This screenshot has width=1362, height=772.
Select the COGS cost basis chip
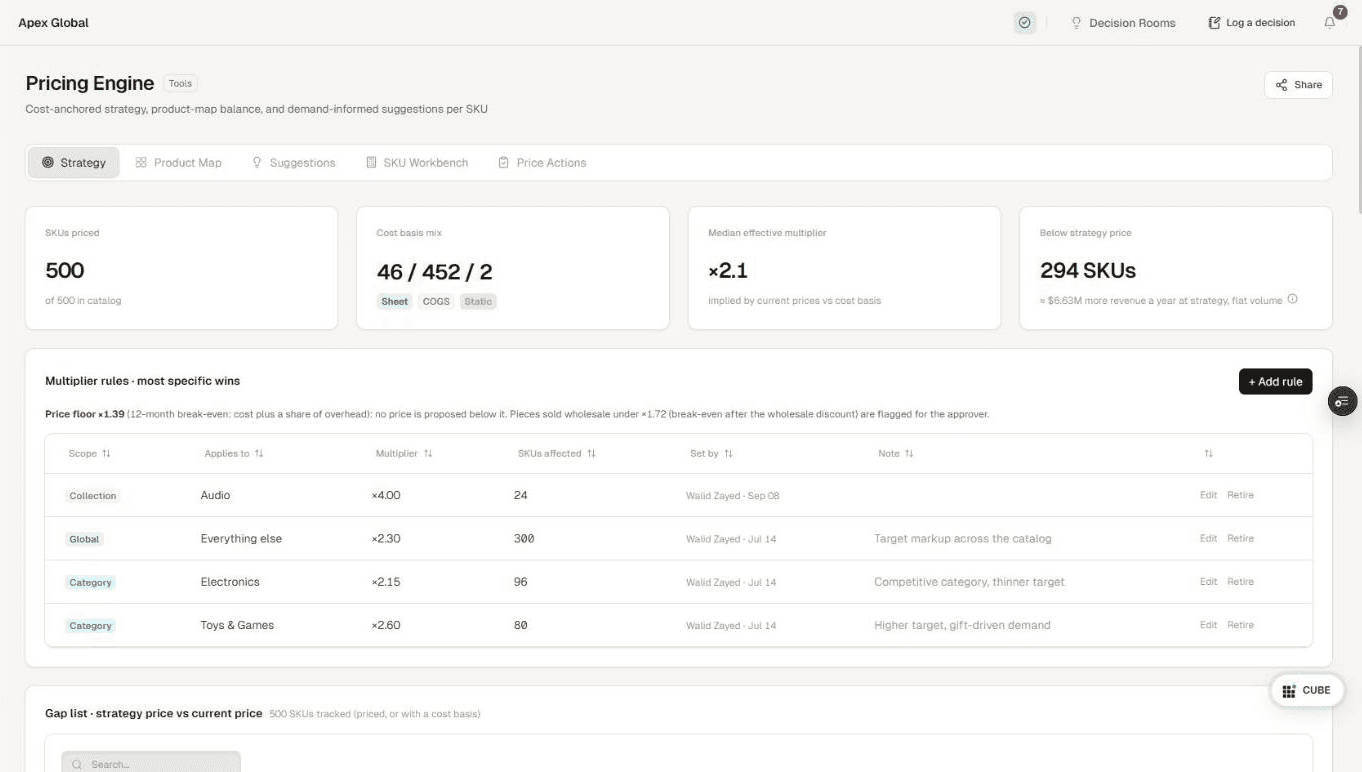436,301
